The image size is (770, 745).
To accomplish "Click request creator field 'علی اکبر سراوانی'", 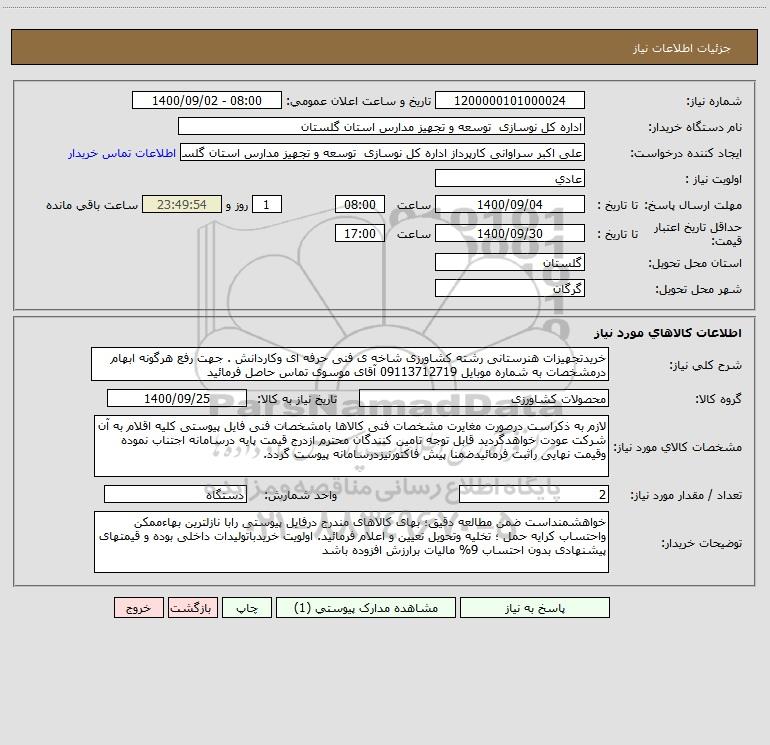I will pyautogui.click(x=382, y=153).
